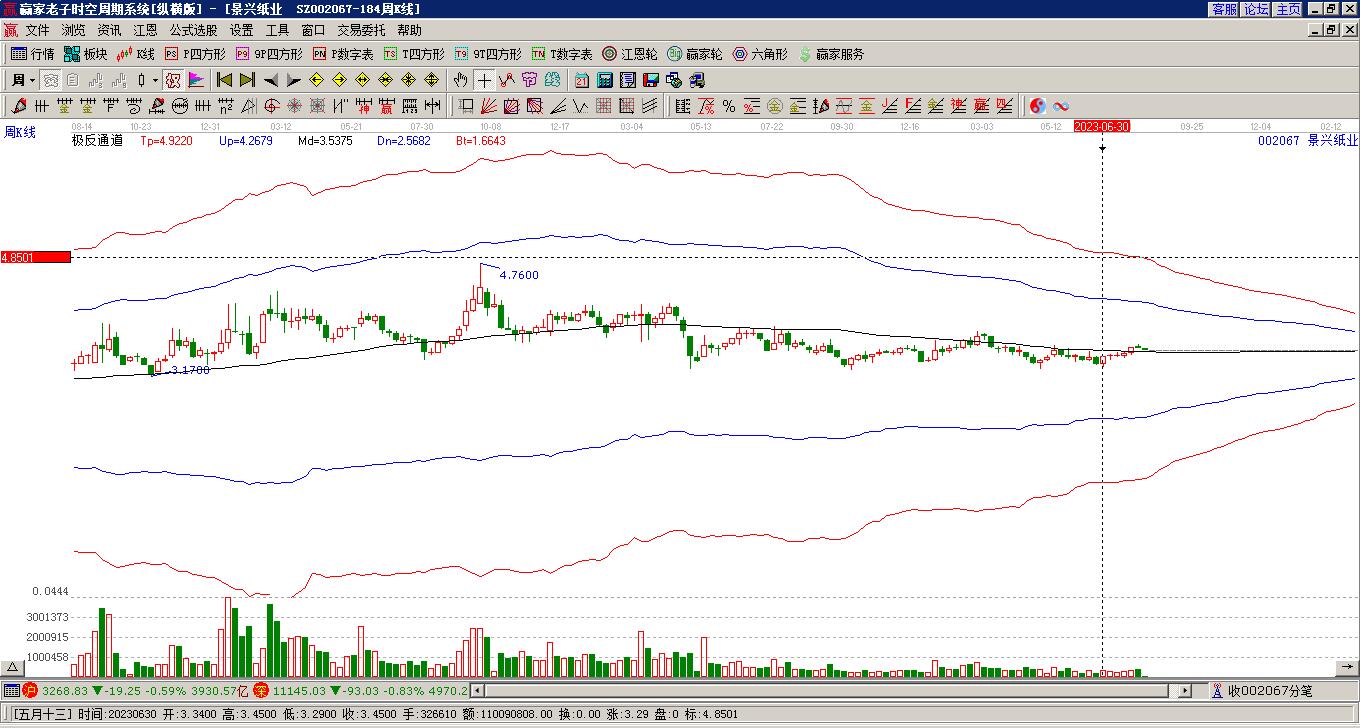
Task: Toggle the crosshair cursor tool
Action: tap(484, 80)
